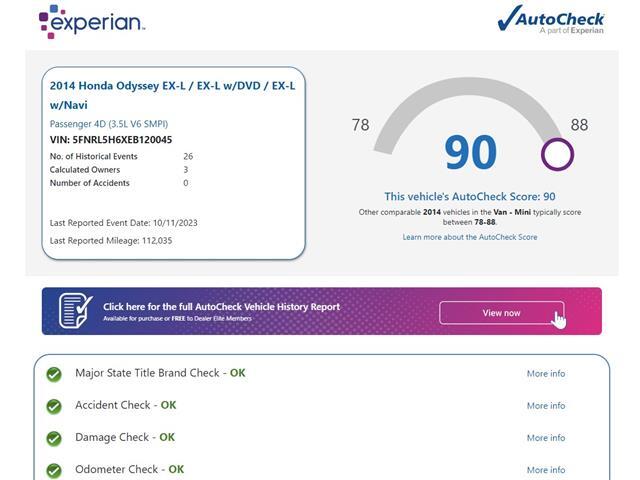The image size is (640, 480).
Task: Click green checkmark beside Major State Title Brand Check
Action: click(x=54, y=374)
